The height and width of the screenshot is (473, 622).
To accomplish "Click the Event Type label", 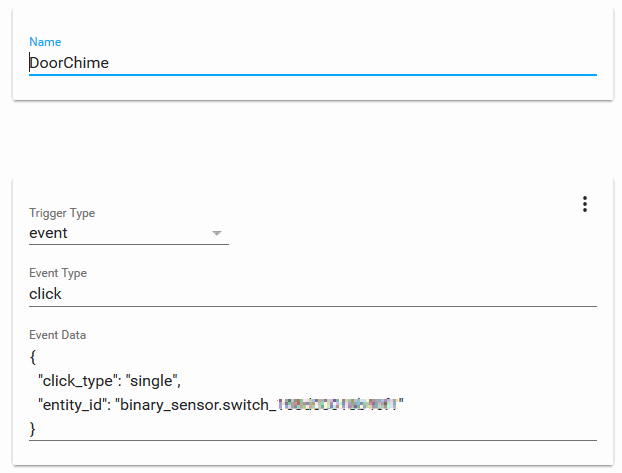I will pyautogui.click(x=58, y=273).
